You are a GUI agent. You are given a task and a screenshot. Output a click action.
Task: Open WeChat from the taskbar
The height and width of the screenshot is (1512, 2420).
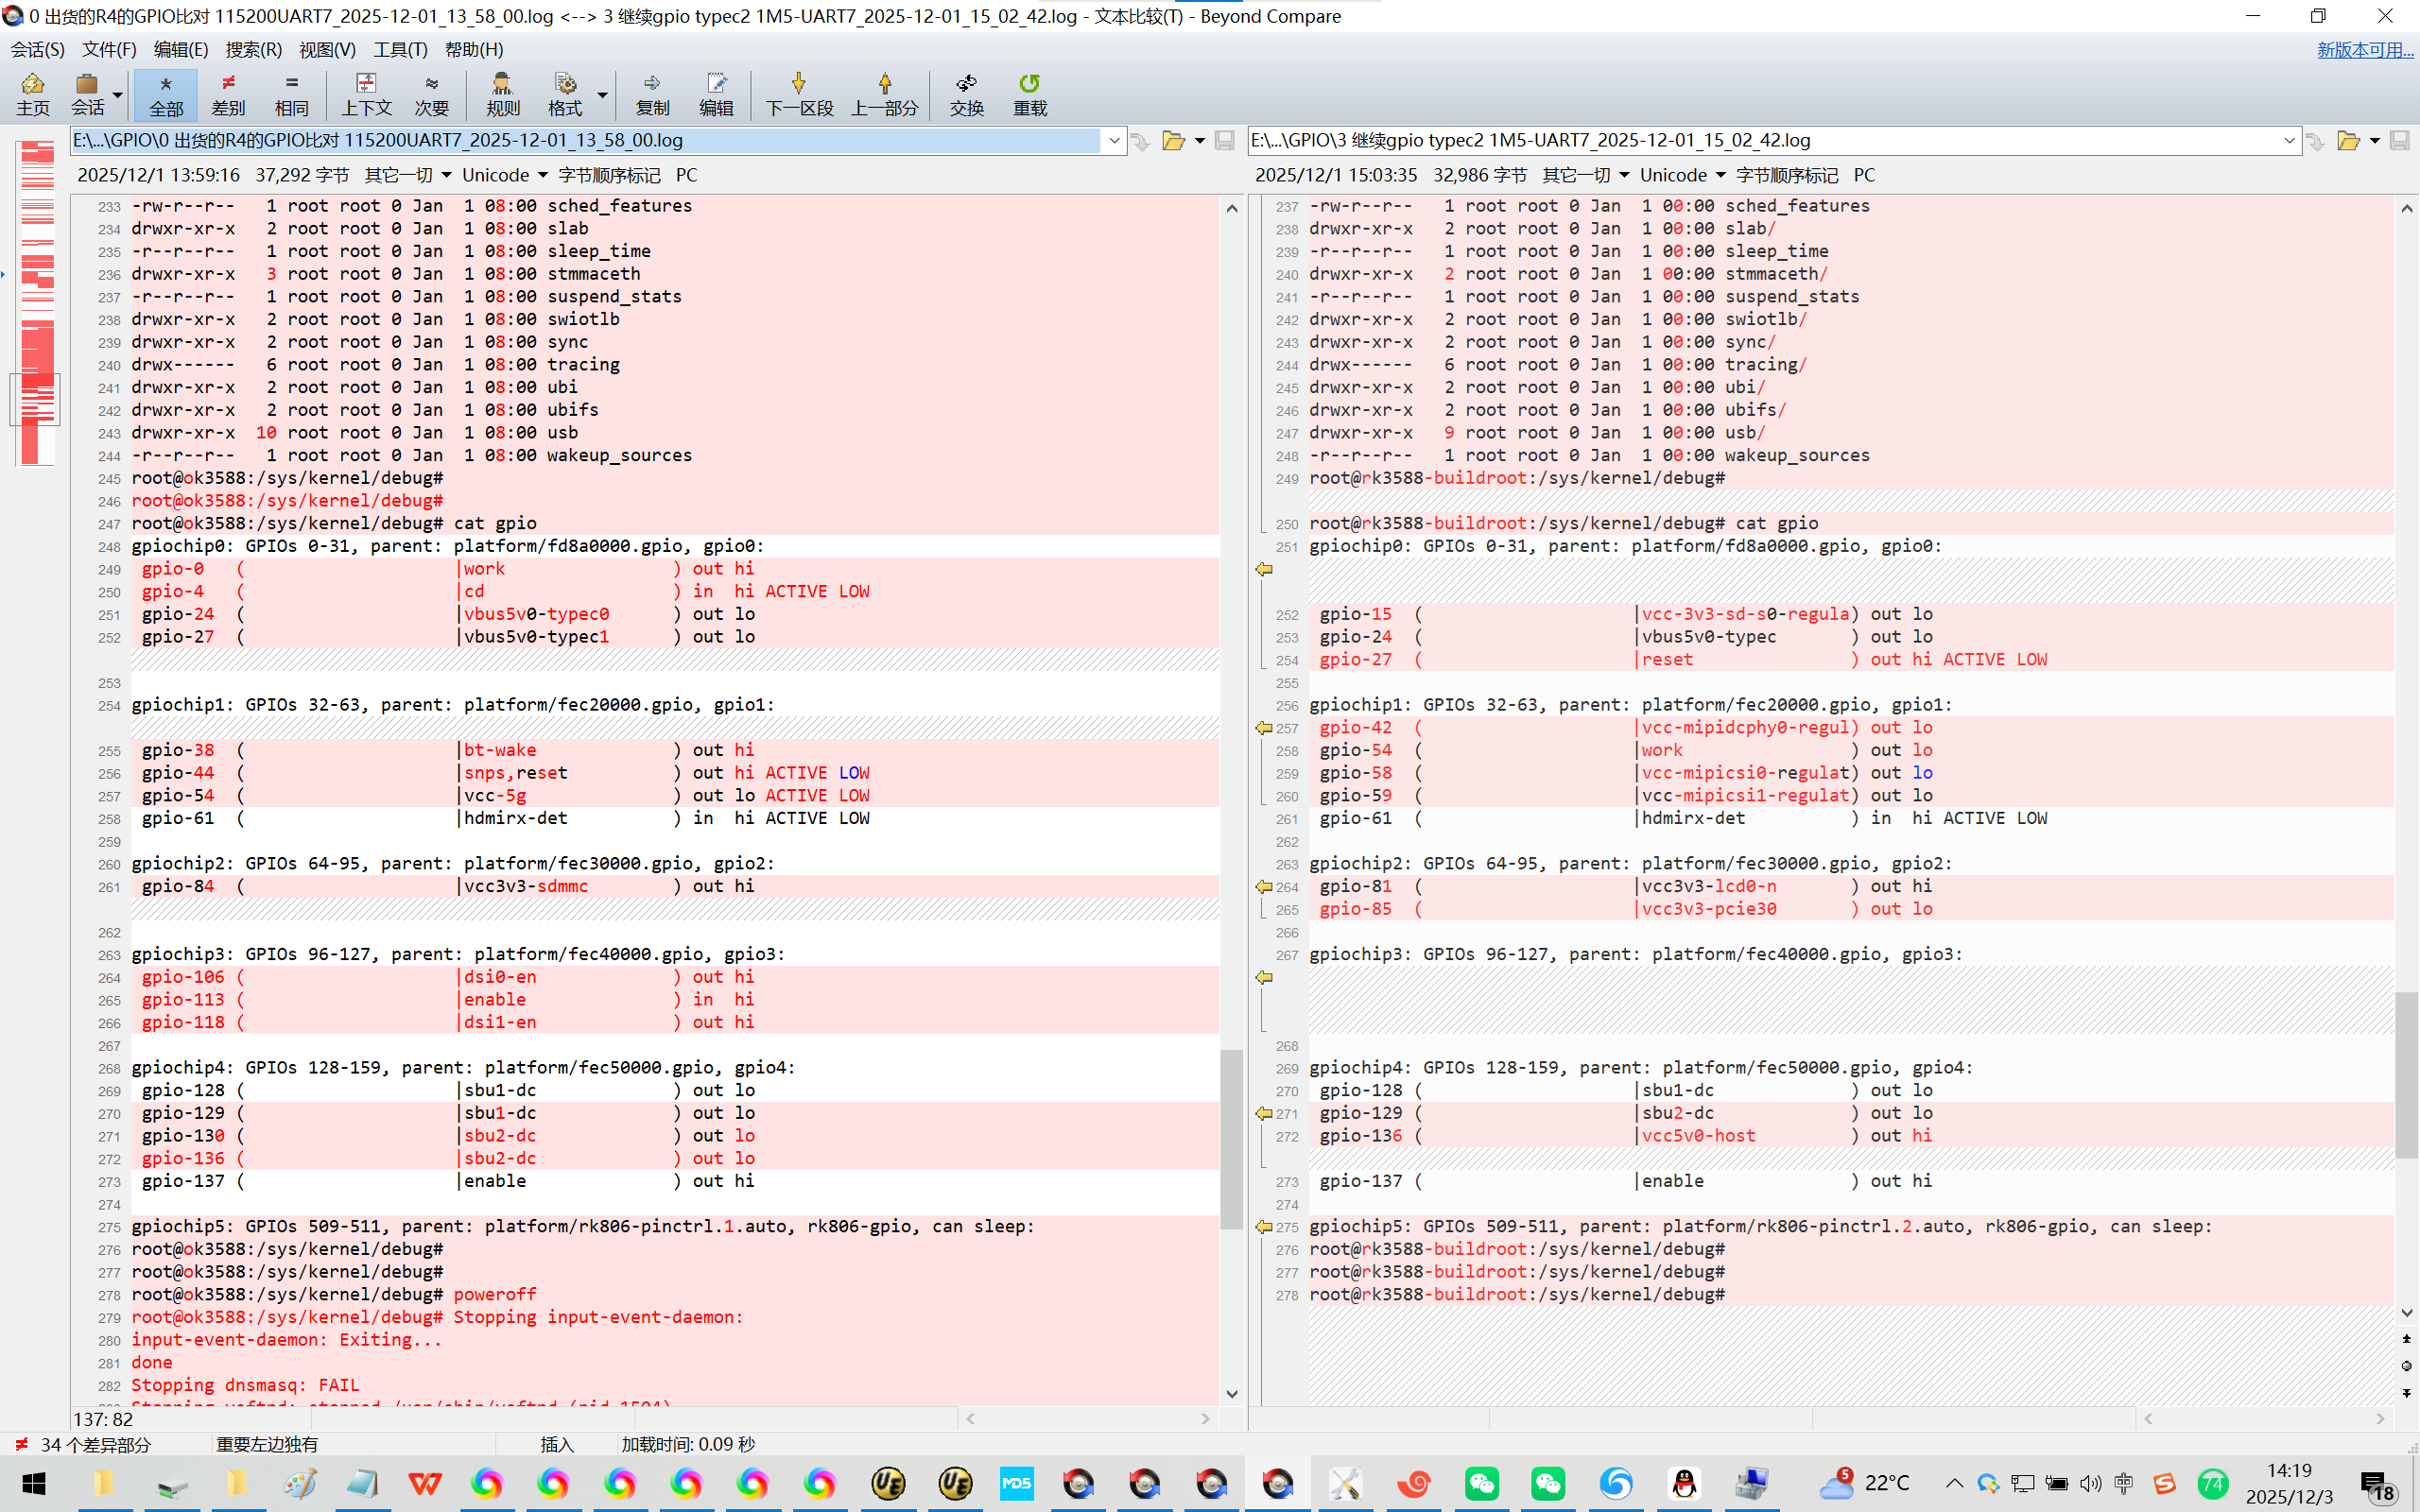[1481, 1483]
